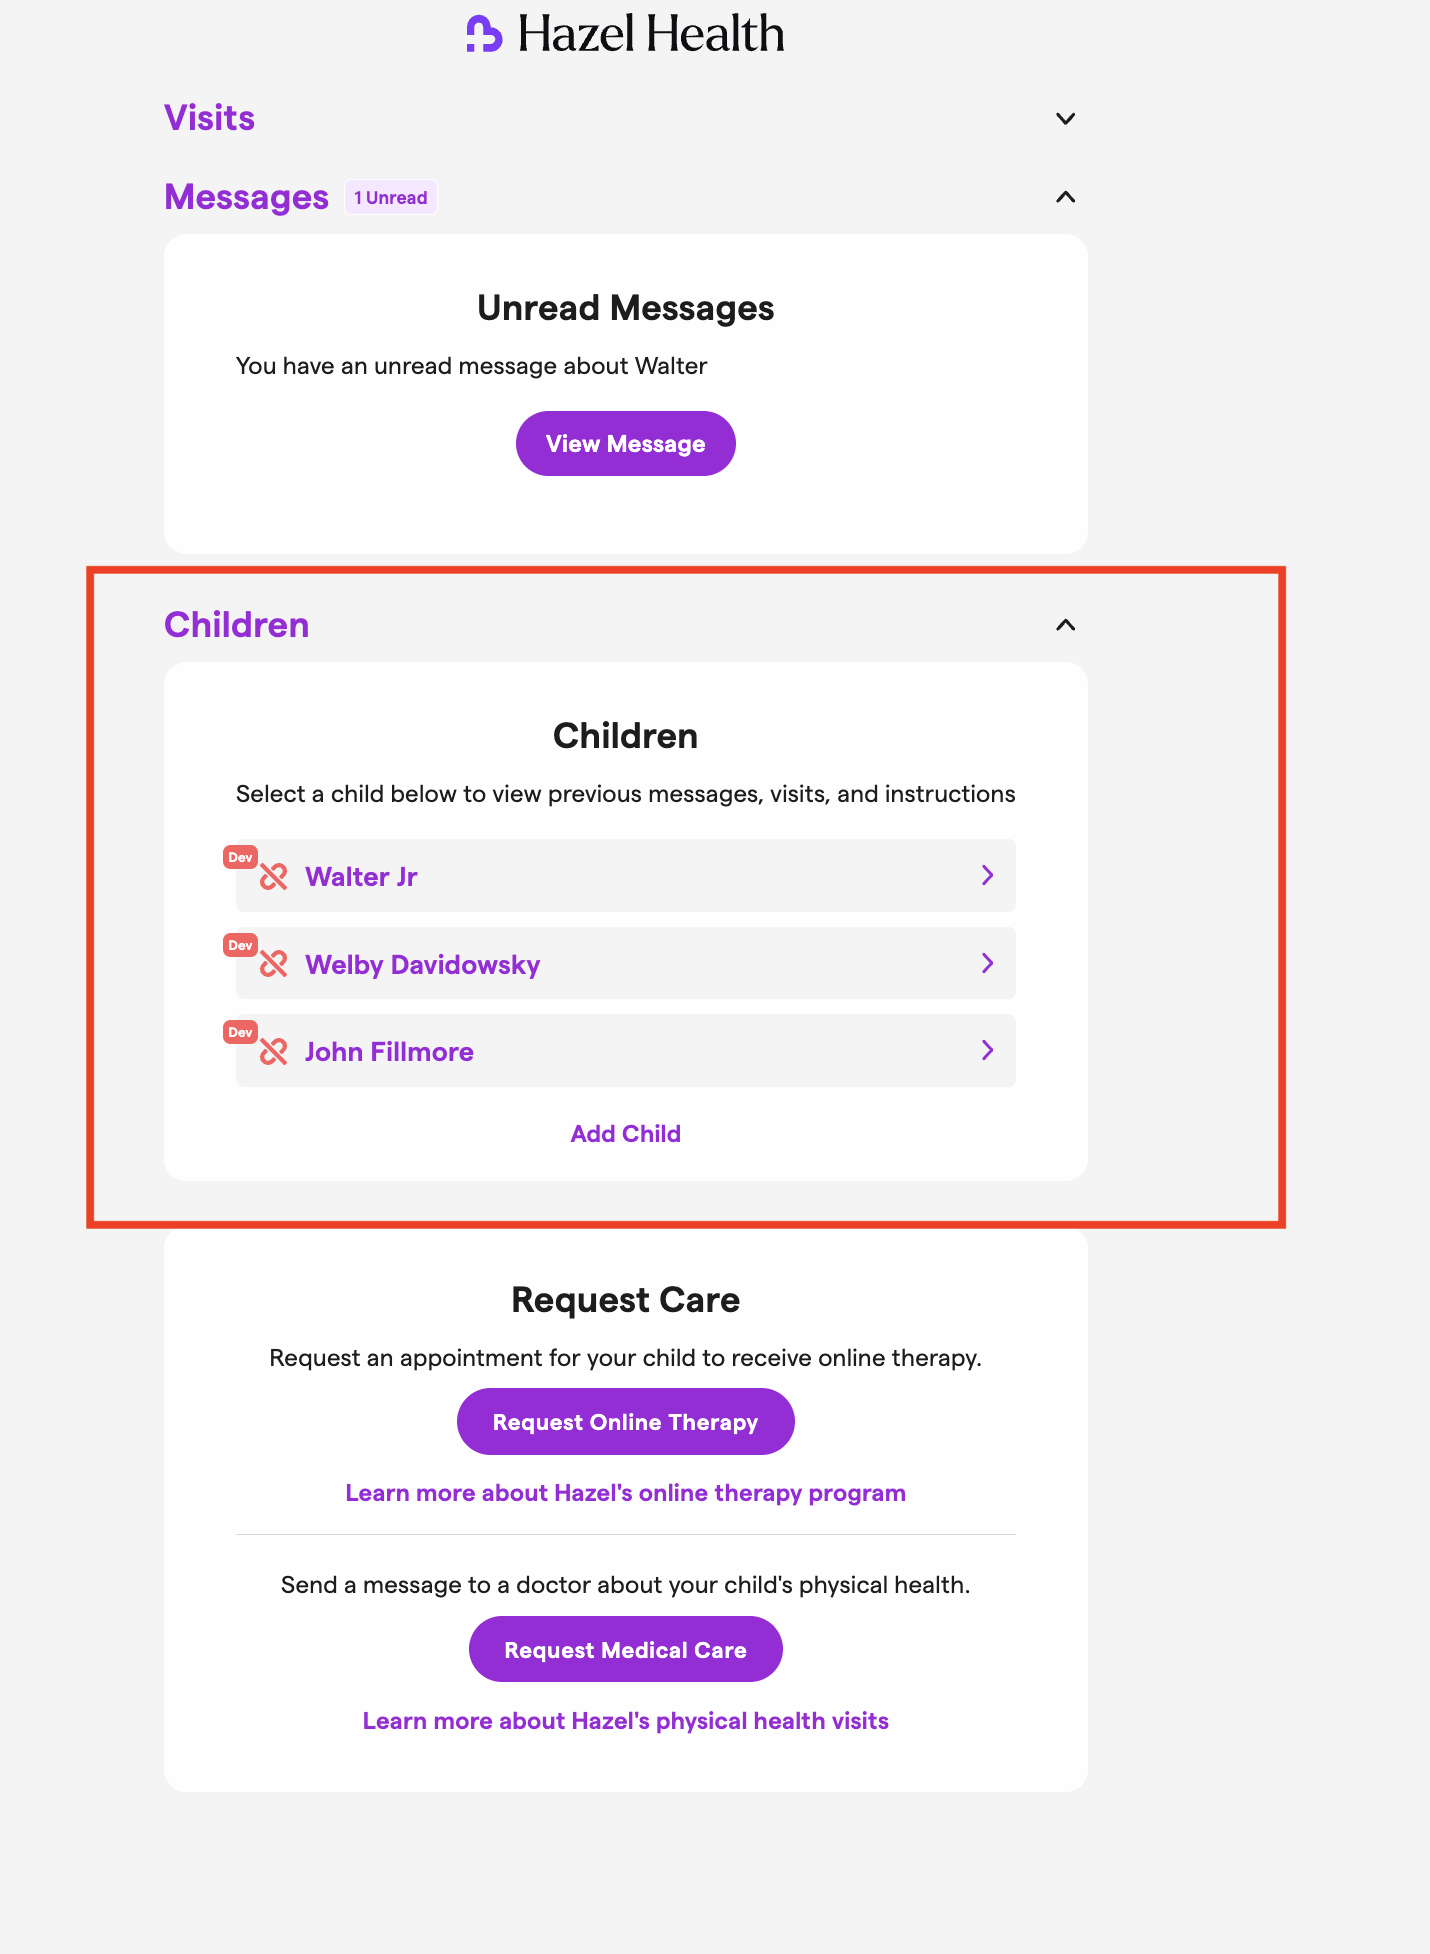Click the unlinked icon beside John Fillmore
Image resolution: width=1430 pixels, height=1954 pixels.
274,1052
